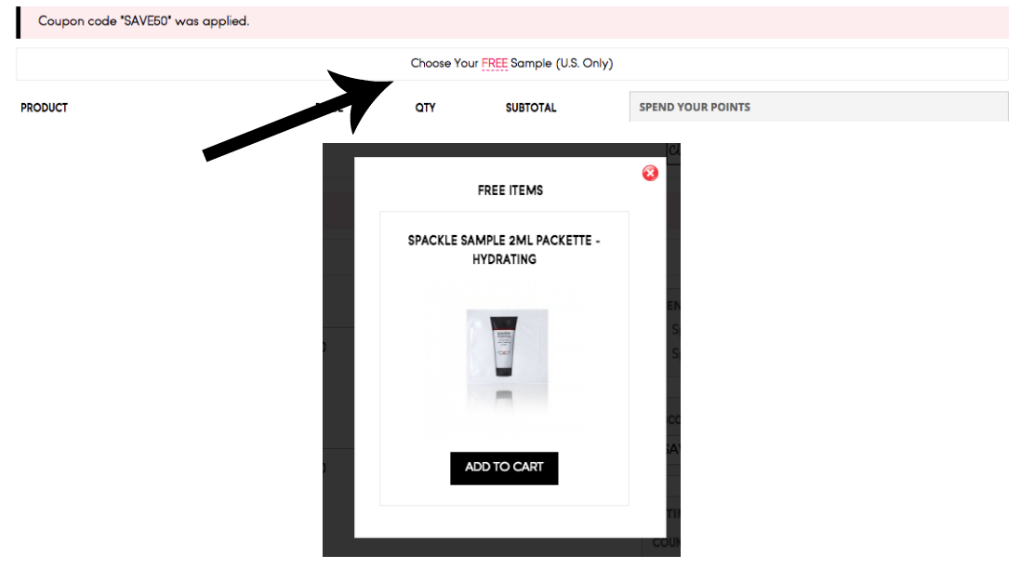Click the dark overlay left of popup
This screenshot has height=569, width=1015.
tap(338, 350)
